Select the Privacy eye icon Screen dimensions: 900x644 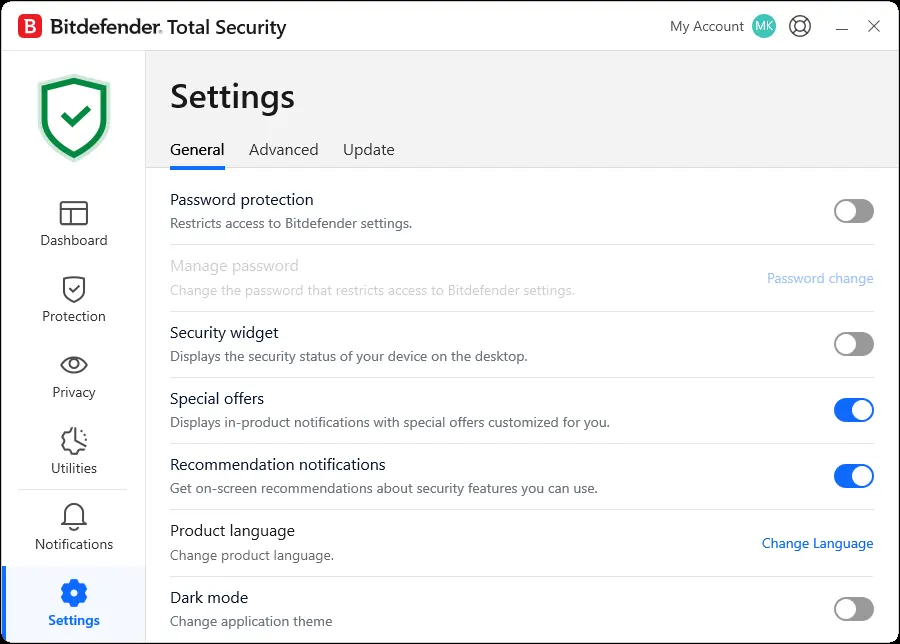pyautogui.click(x=73, y=364)
